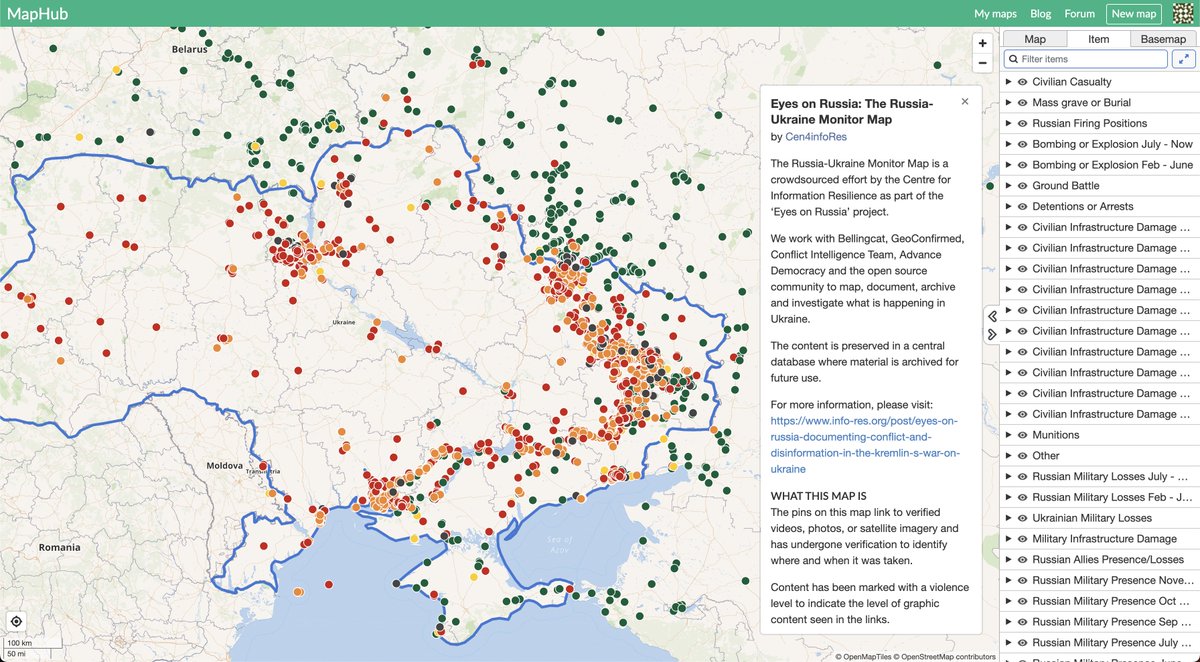Toggle visibility of Mass grave or Burial
This screenshot has height=662, width=1200.
tap(1023, 103)
